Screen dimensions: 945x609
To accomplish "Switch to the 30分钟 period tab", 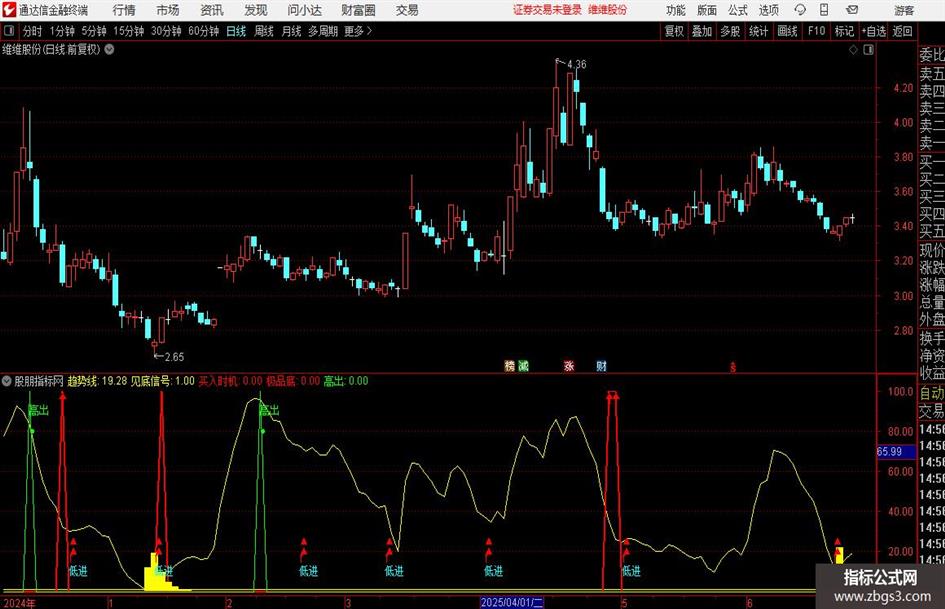I will click(x=166, y=31).
